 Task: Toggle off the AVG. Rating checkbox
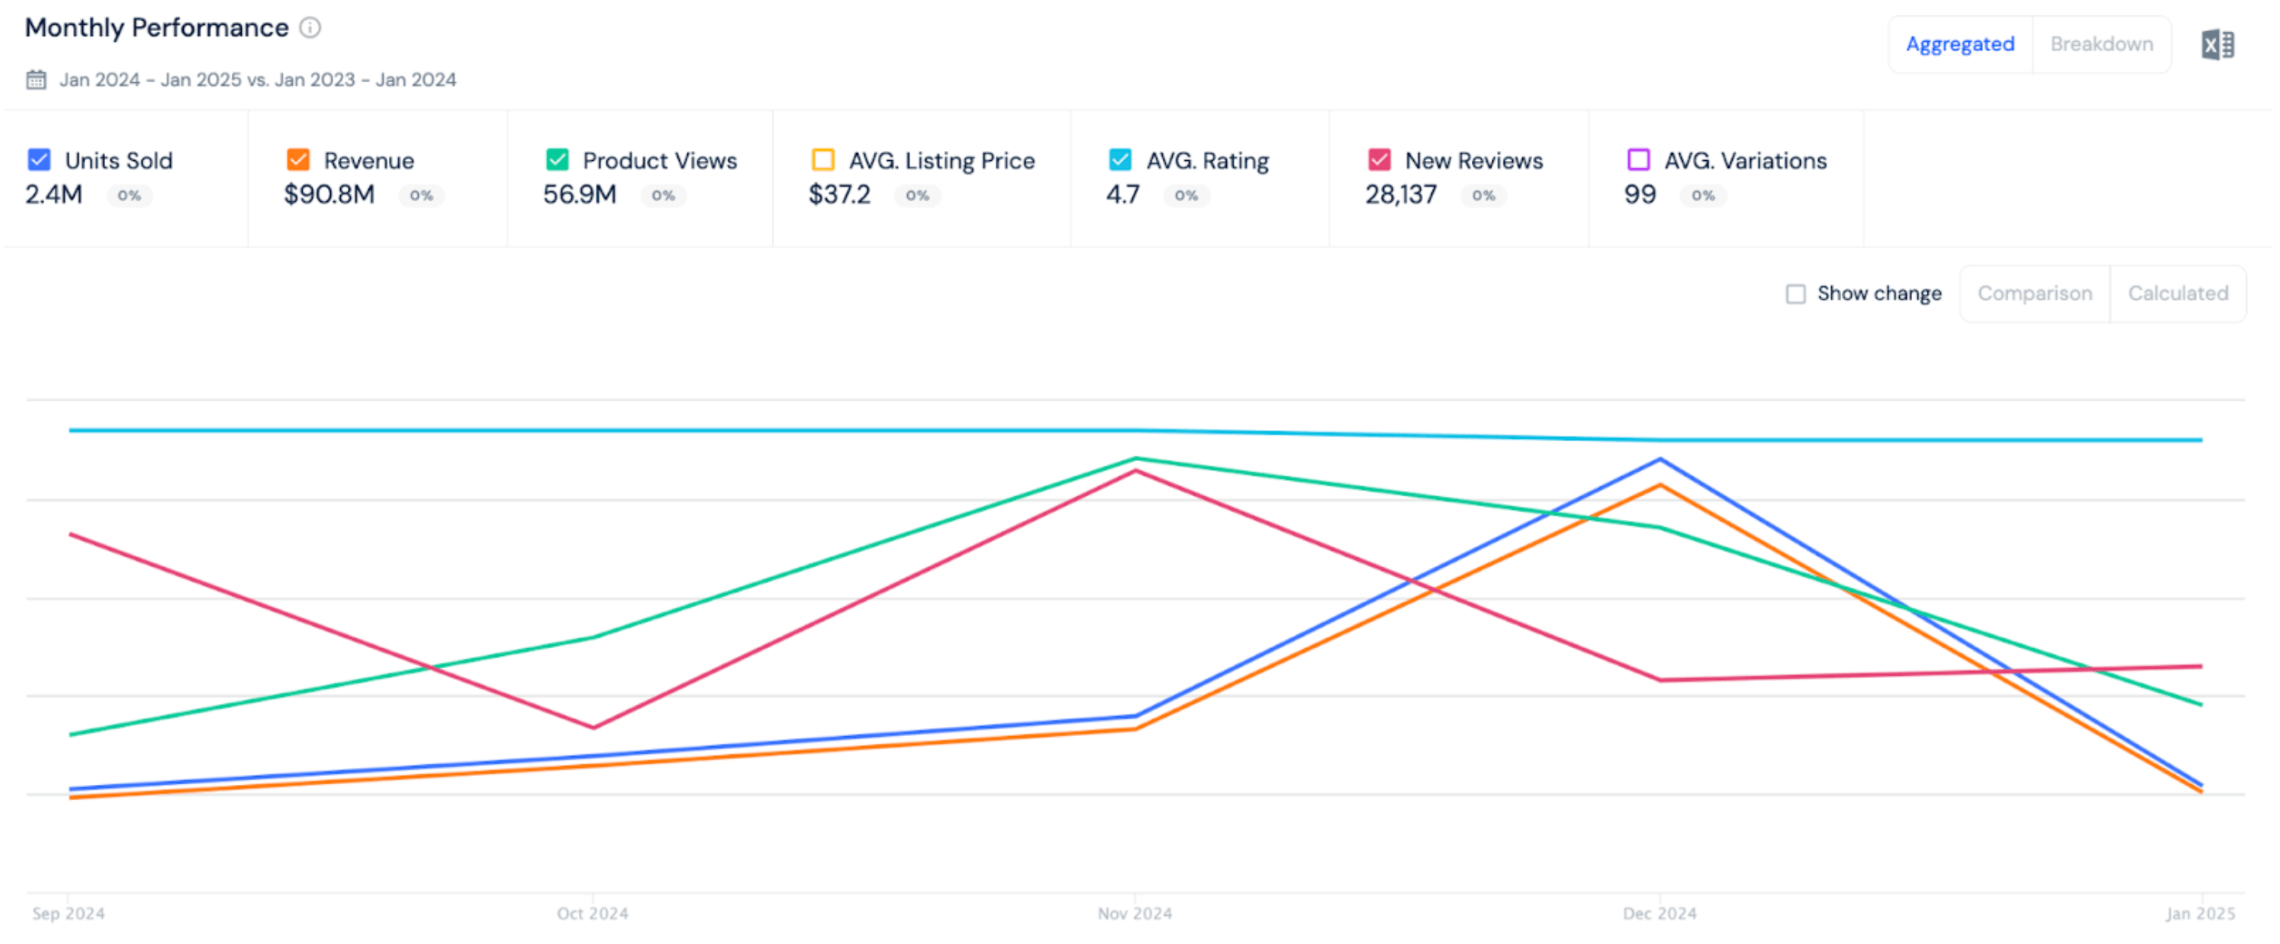click(x=1120, y=160)
